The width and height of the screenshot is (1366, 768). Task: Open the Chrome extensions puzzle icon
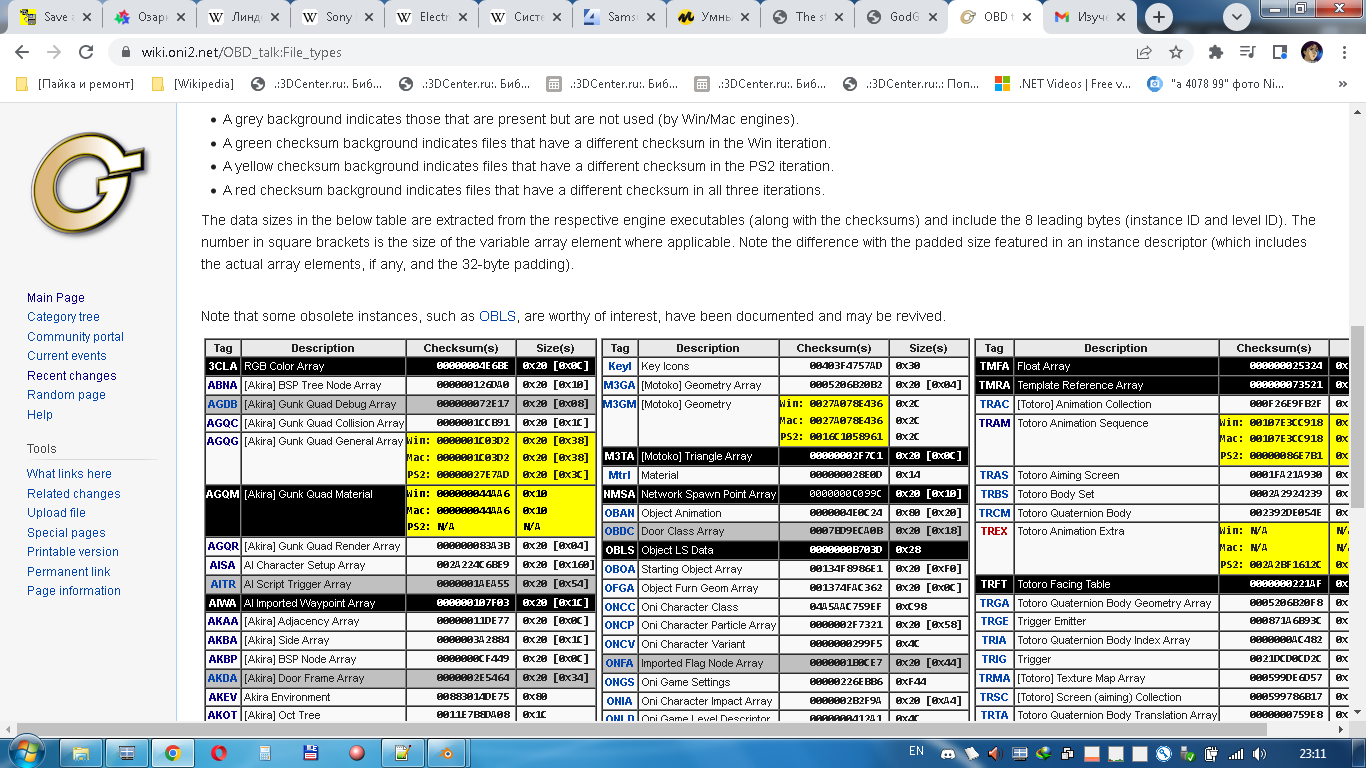(x=1216, y=52)
